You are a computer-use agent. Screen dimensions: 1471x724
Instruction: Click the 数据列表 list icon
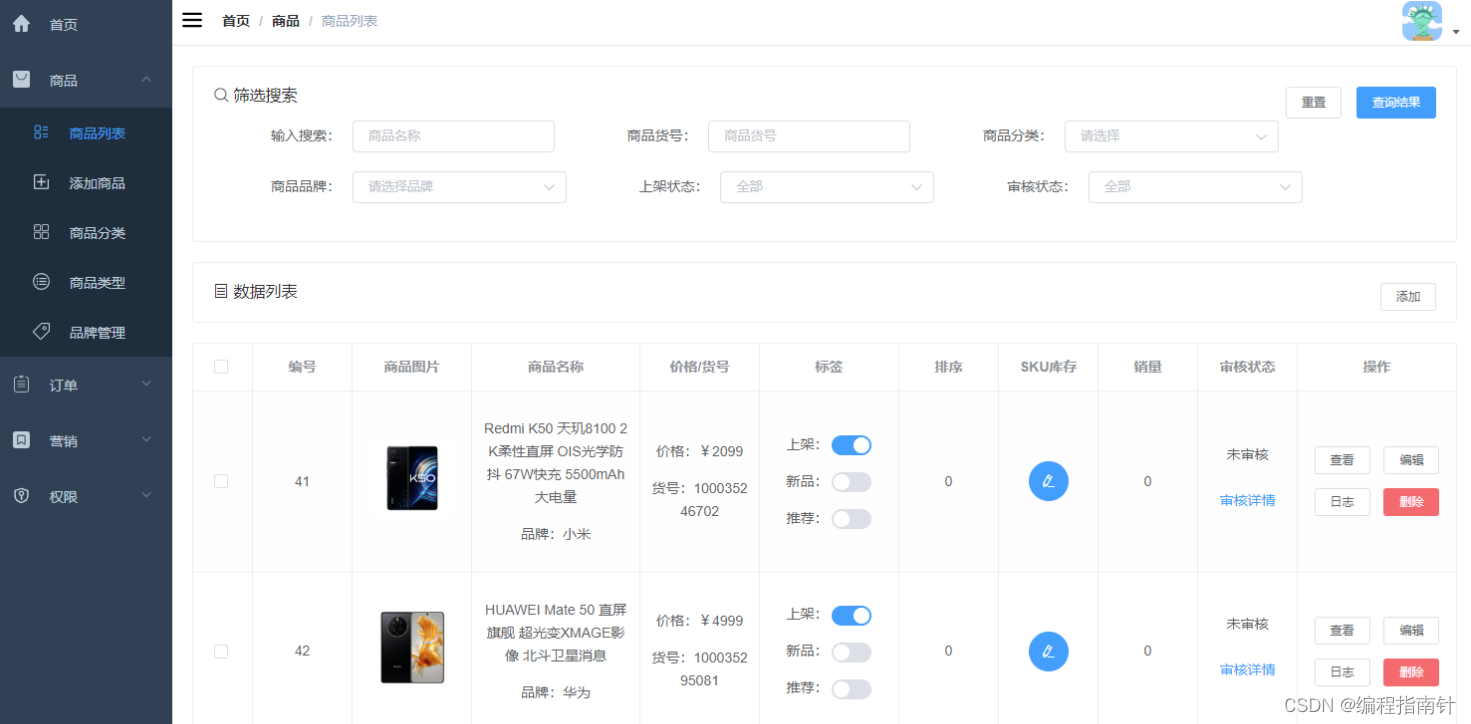(221, 291)
